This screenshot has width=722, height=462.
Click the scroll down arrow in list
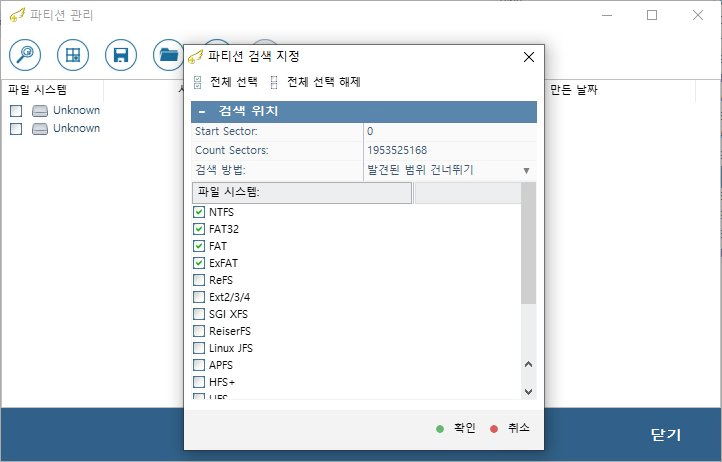pos(529,392)
